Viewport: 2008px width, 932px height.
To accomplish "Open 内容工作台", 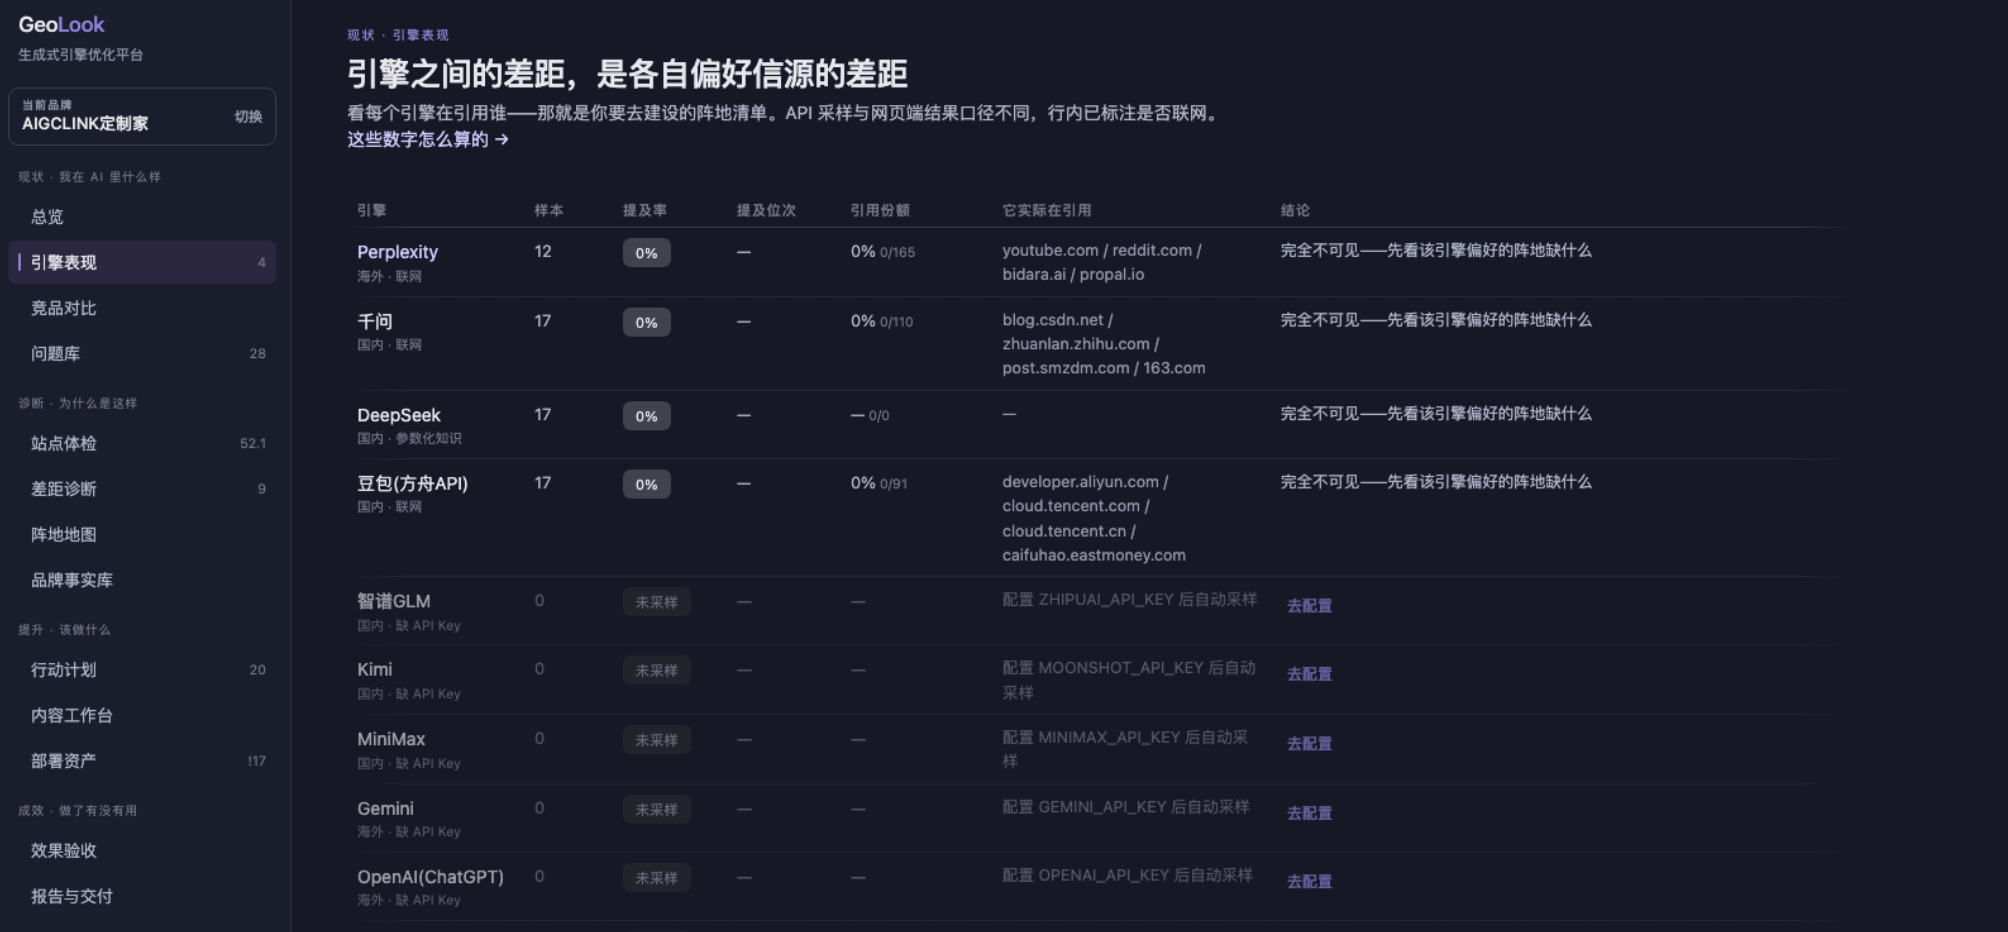I will [142, 715].
